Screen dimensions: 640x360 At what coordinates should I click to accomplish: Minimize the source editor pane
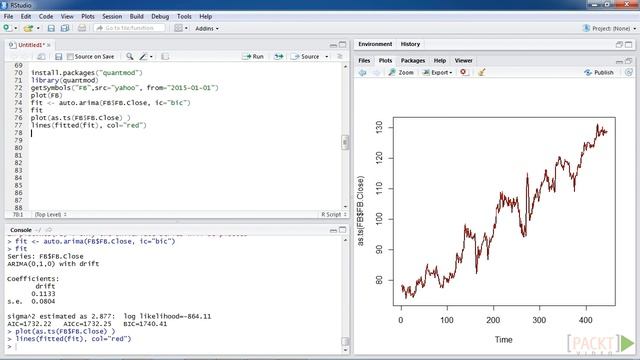coord(333,44)
